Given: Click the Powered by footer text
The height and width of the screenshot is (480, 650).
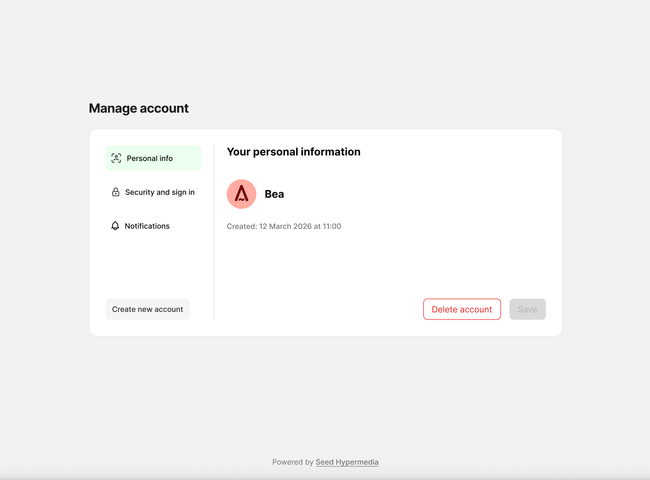Looking at the screenshot, I should click(x=292, y=462).
